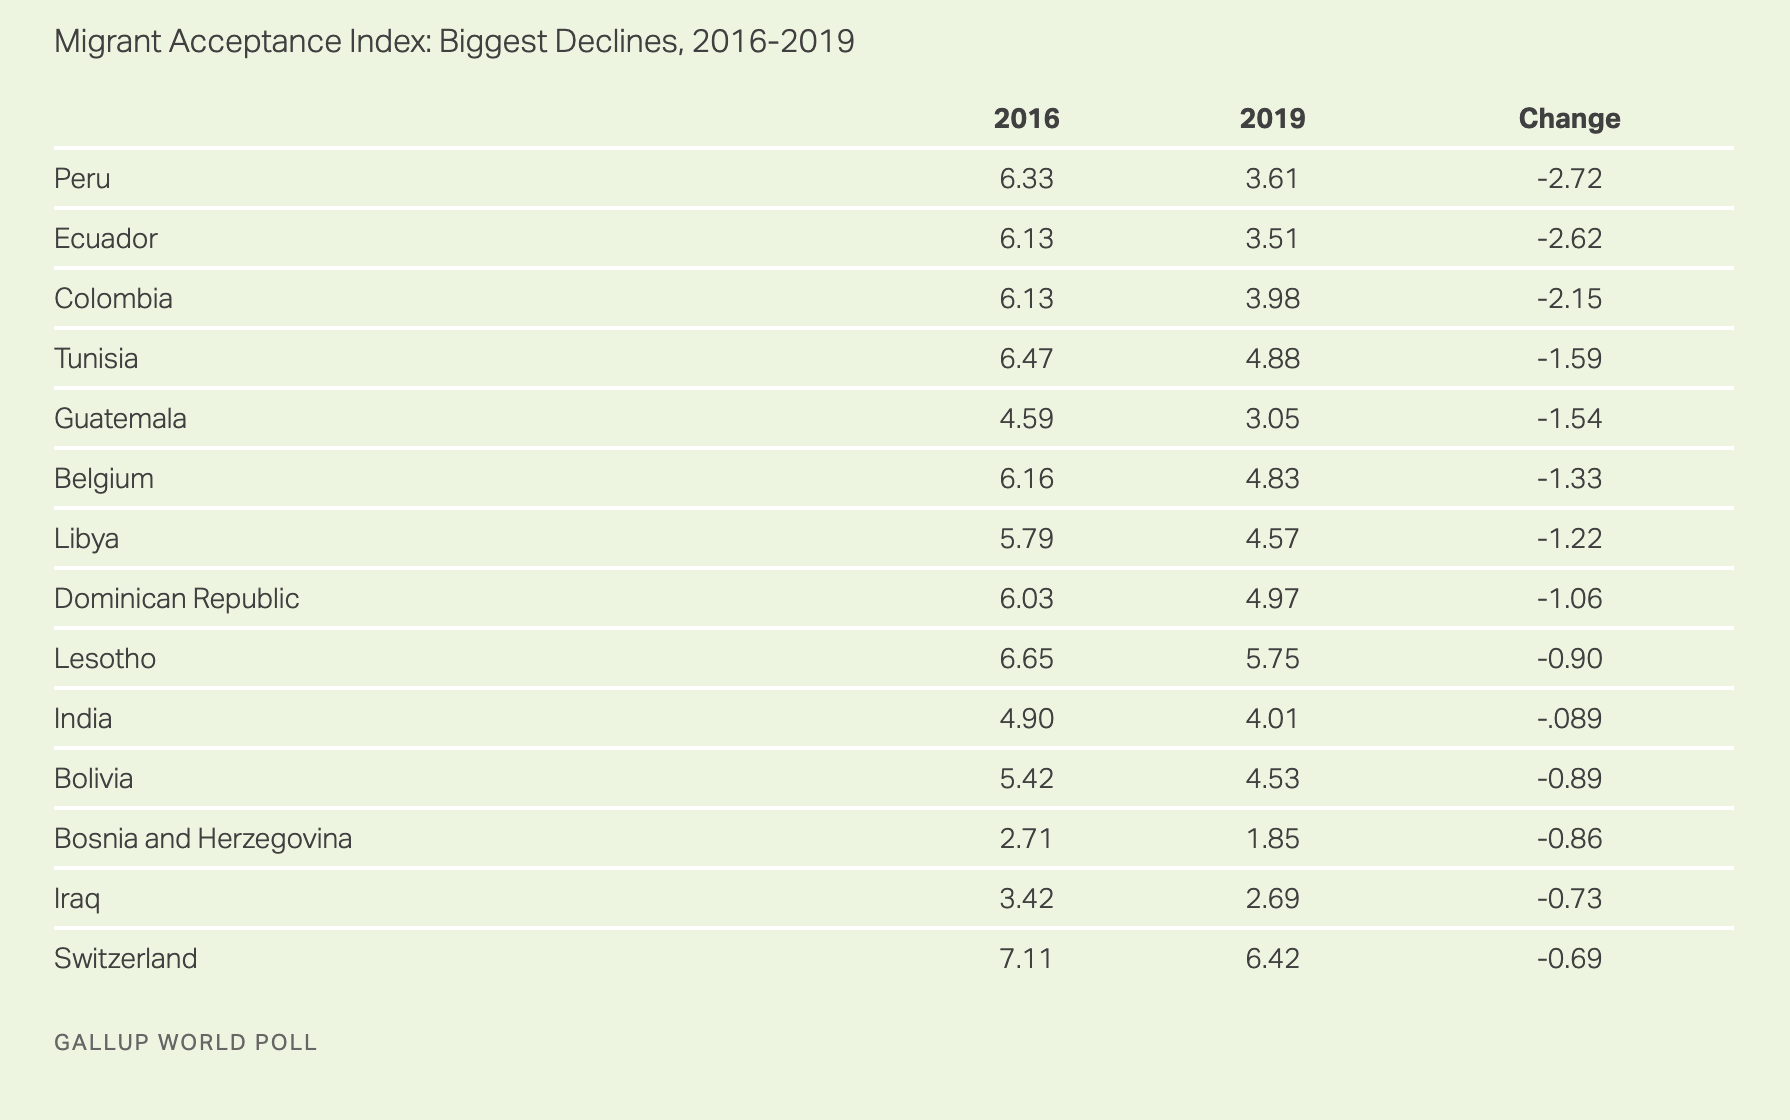Image resolution: width=1790 pixels, height=1120 pixels.
Task: Select the Ecuador row label
Action: click(x=106, y=239)
